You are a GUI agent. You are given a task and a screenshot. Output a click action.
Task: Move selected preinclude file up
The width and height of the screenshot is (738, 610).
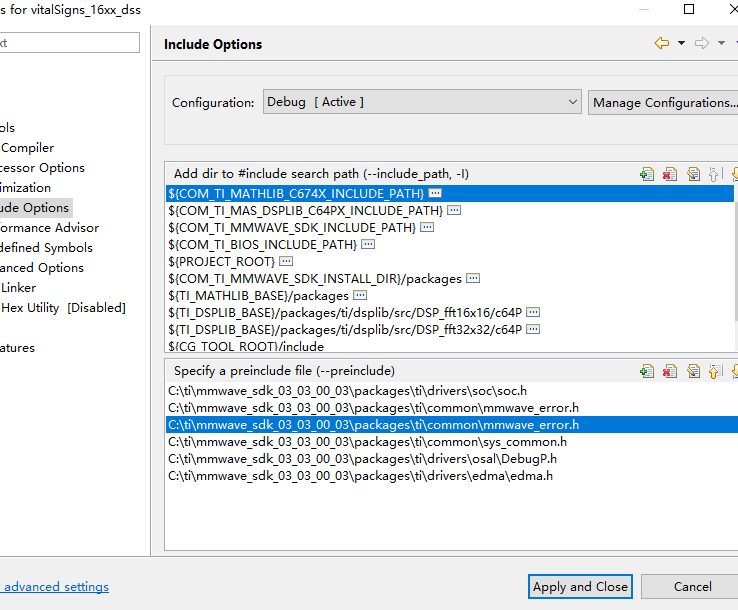coord(715,371)
